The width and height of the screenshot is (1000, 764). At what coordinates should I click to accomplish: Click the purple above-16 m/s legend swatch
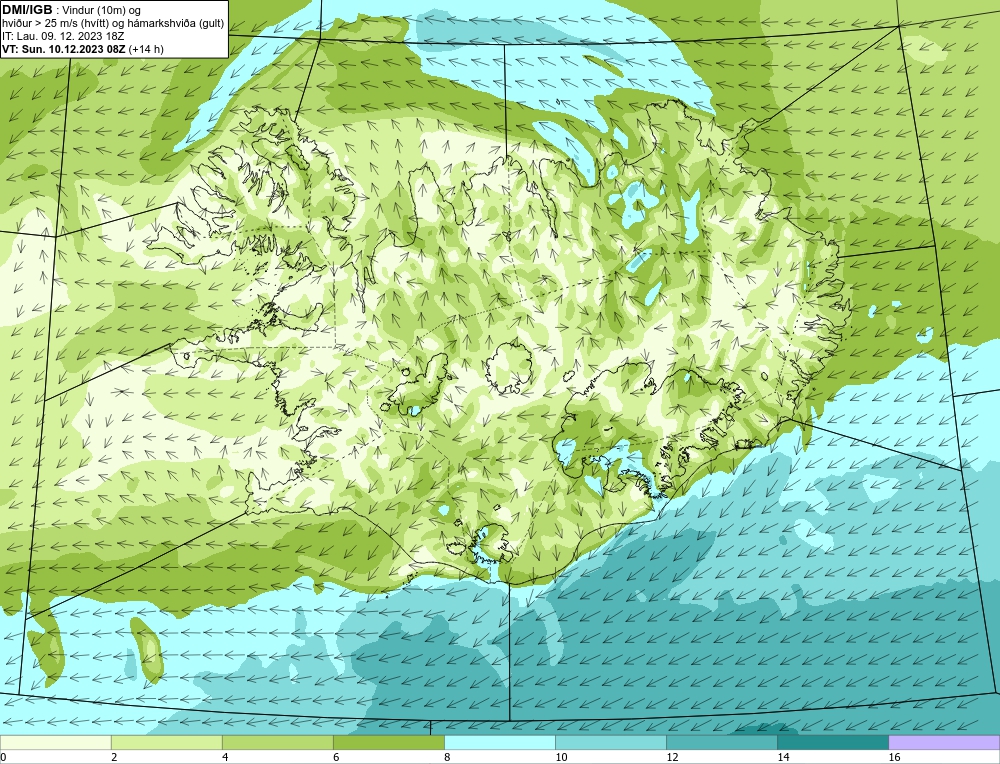(944, 742)
